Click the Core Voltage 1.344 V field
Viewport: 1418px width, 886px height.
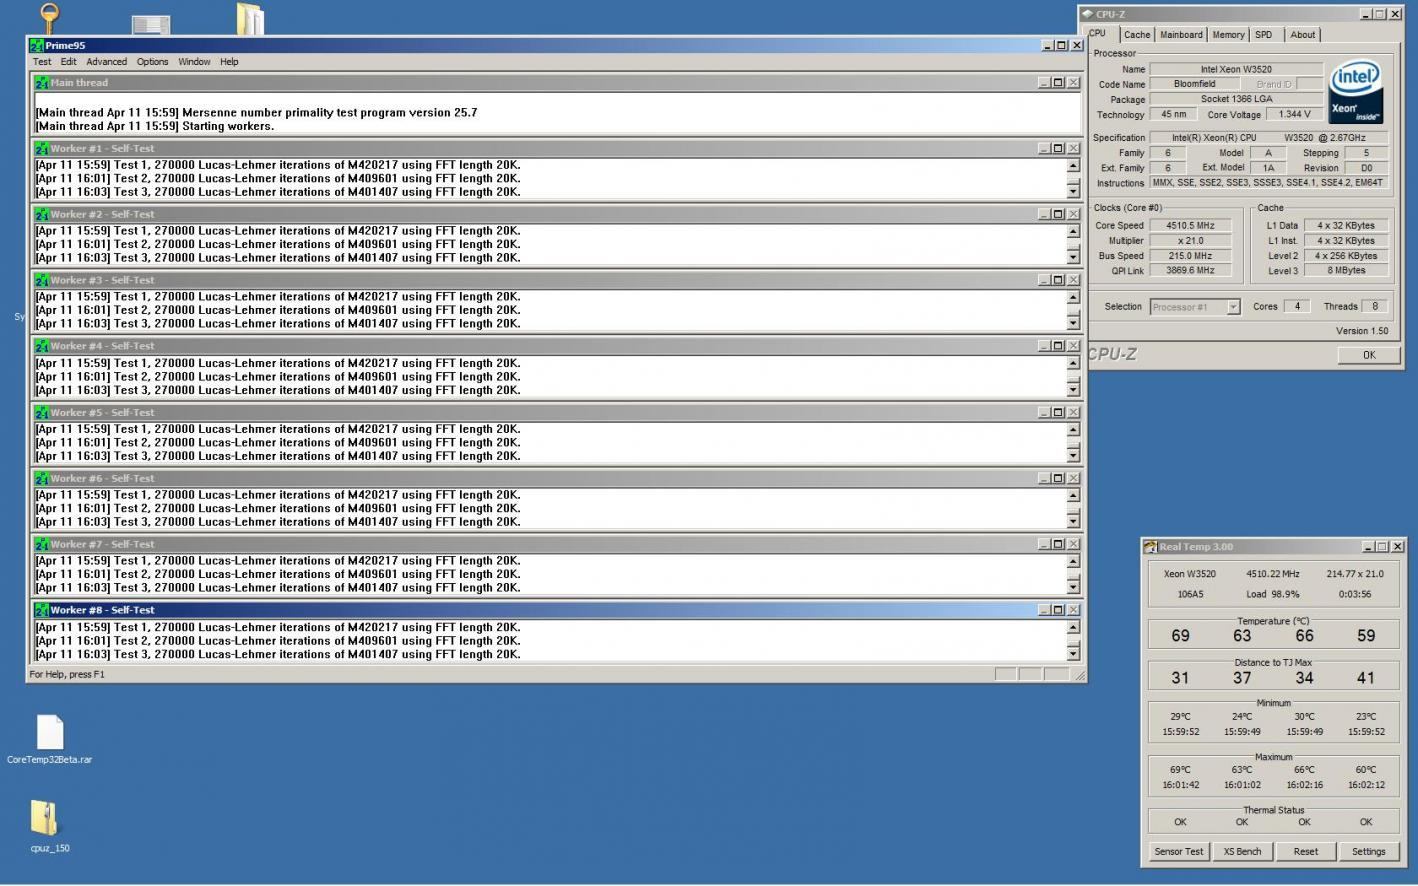[1293, 114]
